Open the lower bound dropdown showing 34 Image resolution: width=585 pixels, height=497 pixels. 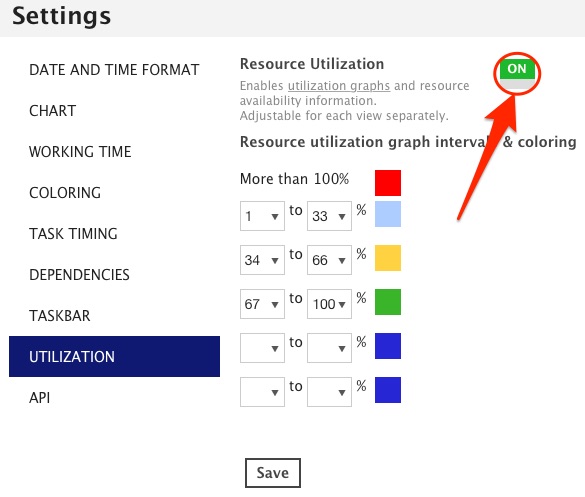pos(262,260)
